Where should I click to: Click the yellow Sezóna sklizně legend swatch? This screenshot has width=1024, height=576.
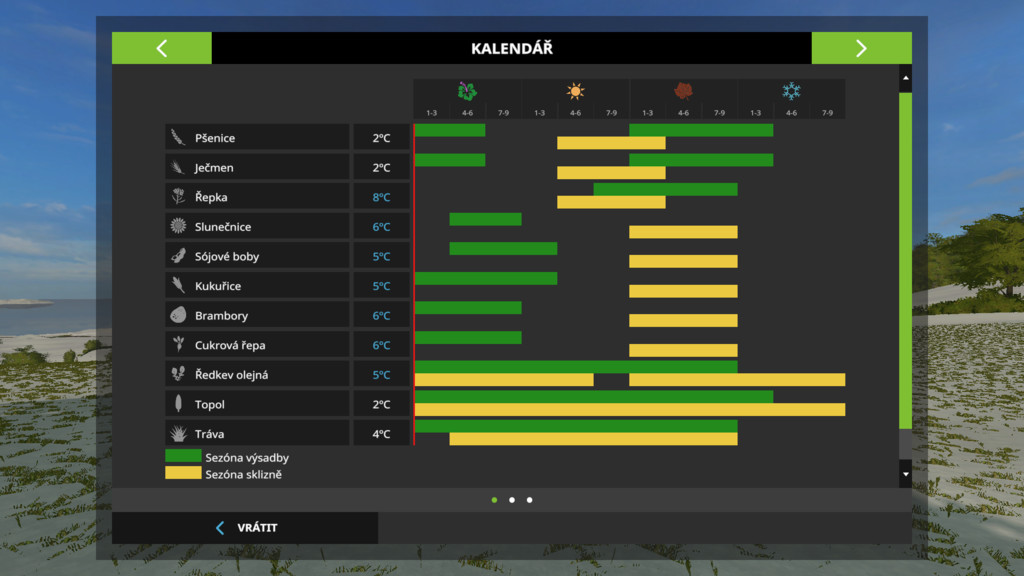coord(183,473)
